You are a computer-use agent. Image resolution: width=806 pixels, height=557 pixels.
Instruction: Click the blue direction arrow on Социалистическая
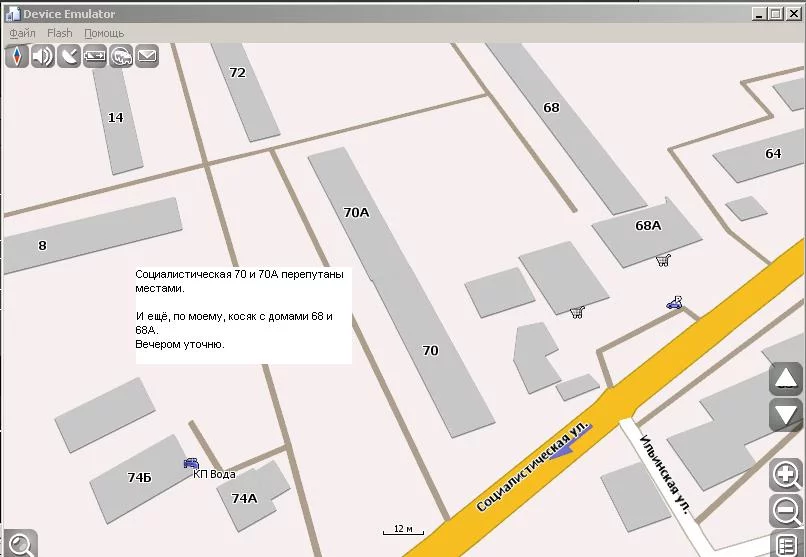571,439
